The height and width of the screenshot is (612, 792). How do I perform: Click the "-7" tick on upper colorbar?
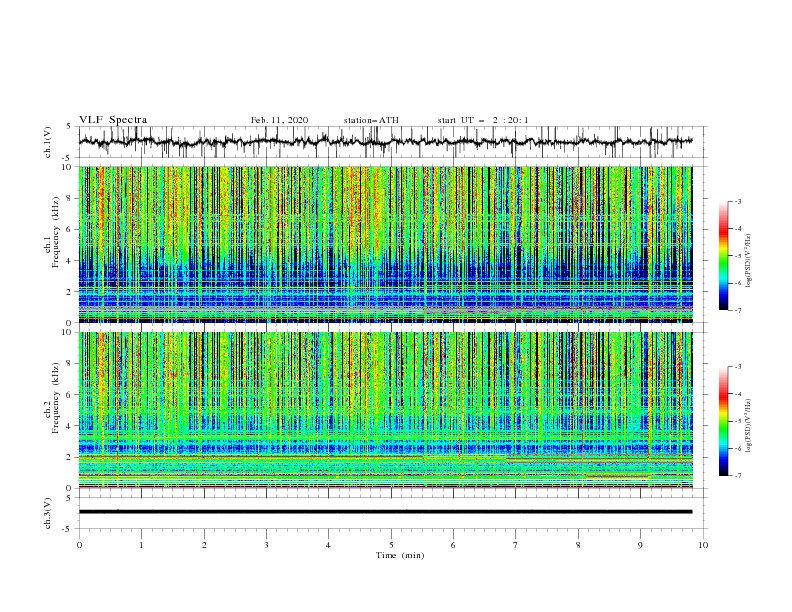pyautogui.click(x=738, y=310)
